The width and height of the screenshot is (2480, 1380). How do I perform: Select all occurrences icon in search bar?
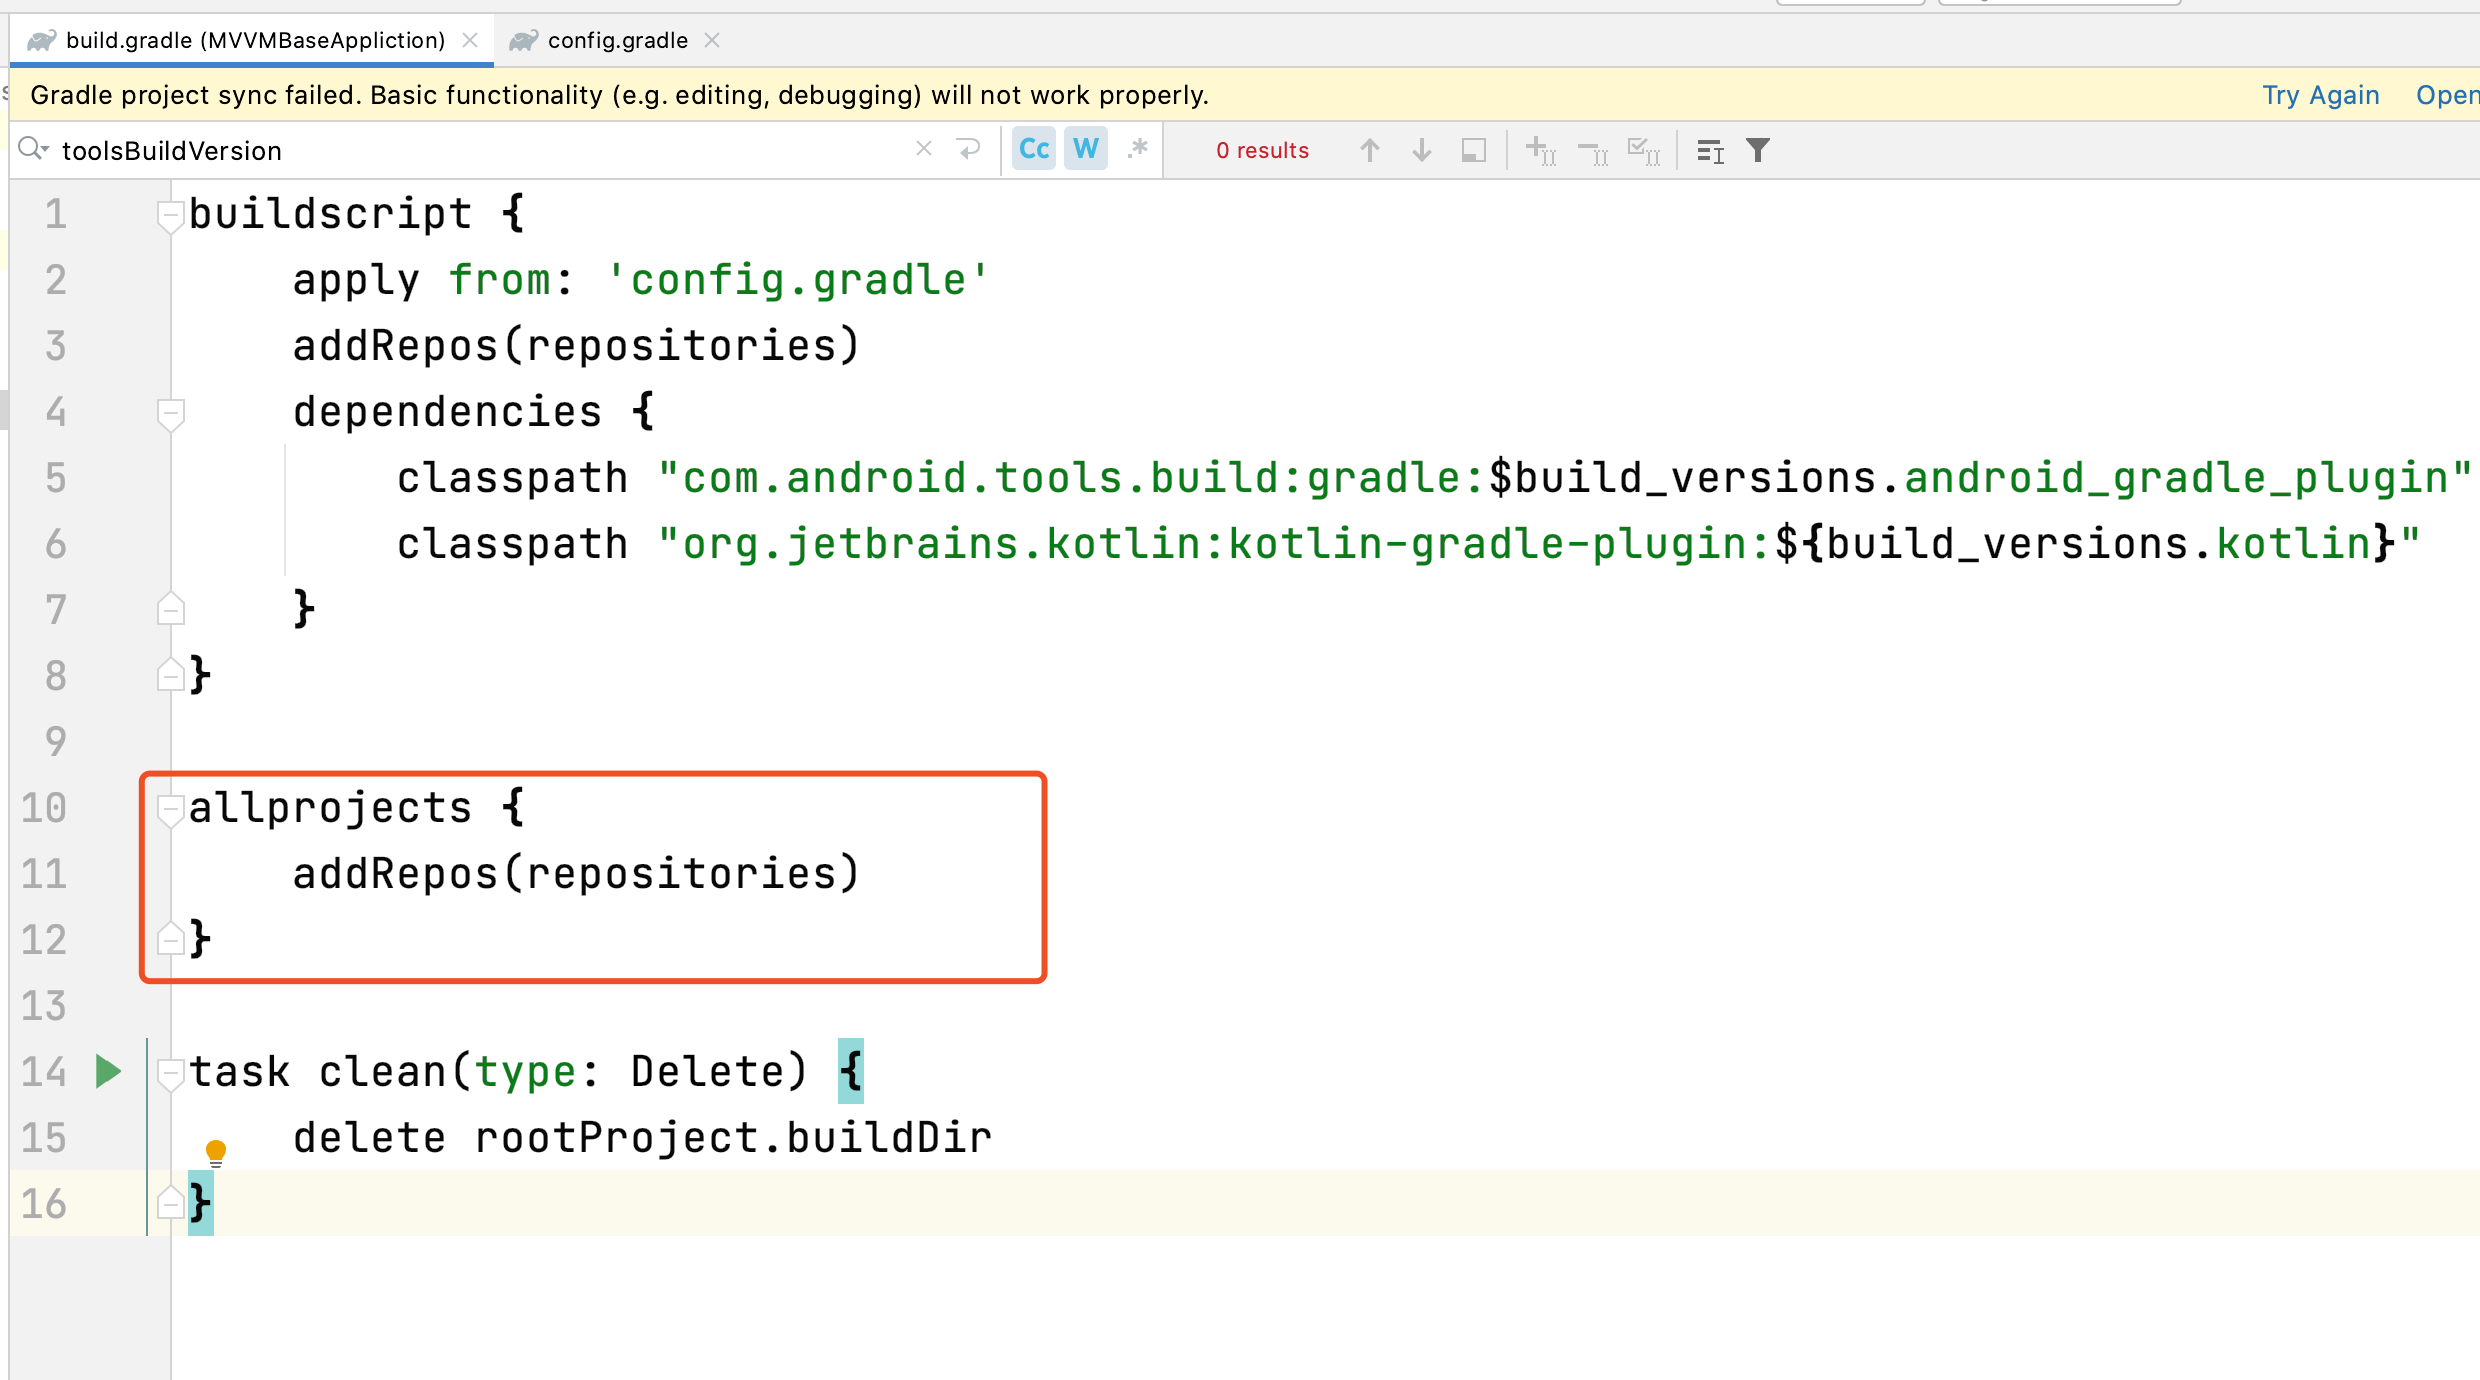1644,150
